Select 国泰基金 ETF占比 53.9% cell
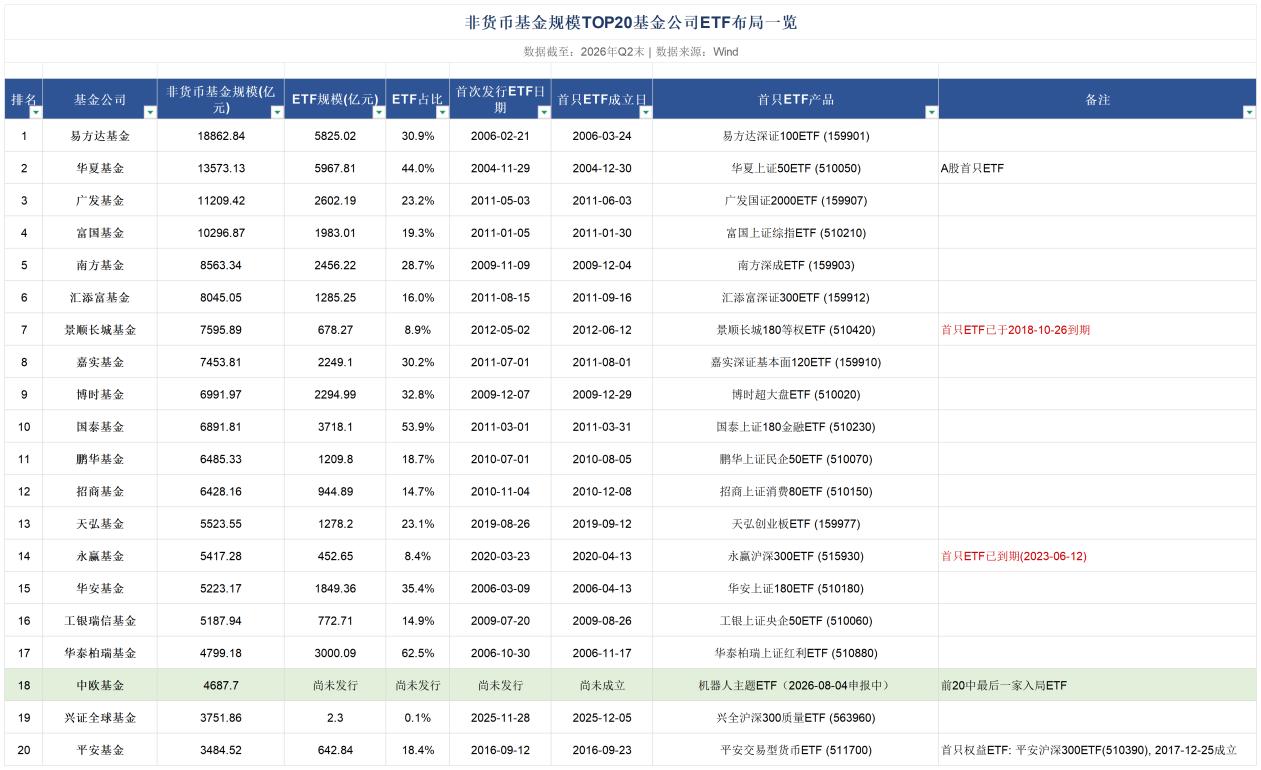This screenshot has width=1261, height=770. tap(418, 427)
